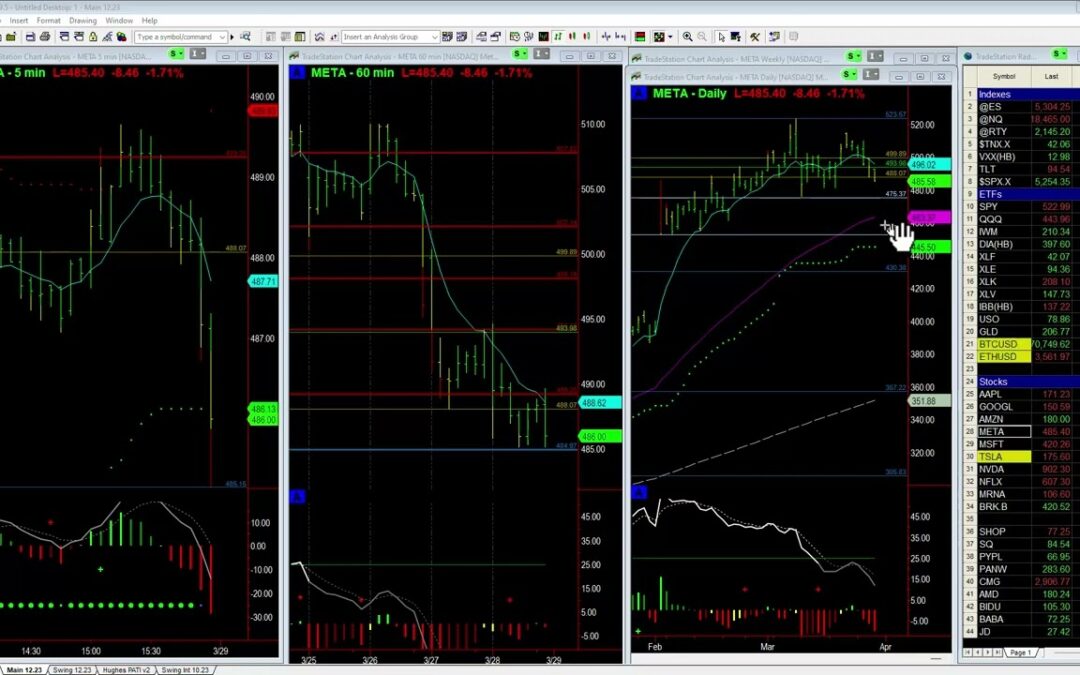This screenshot has width=1080, height=675.
Task: Open the Drawing menu
Action: tap(83, 20)
